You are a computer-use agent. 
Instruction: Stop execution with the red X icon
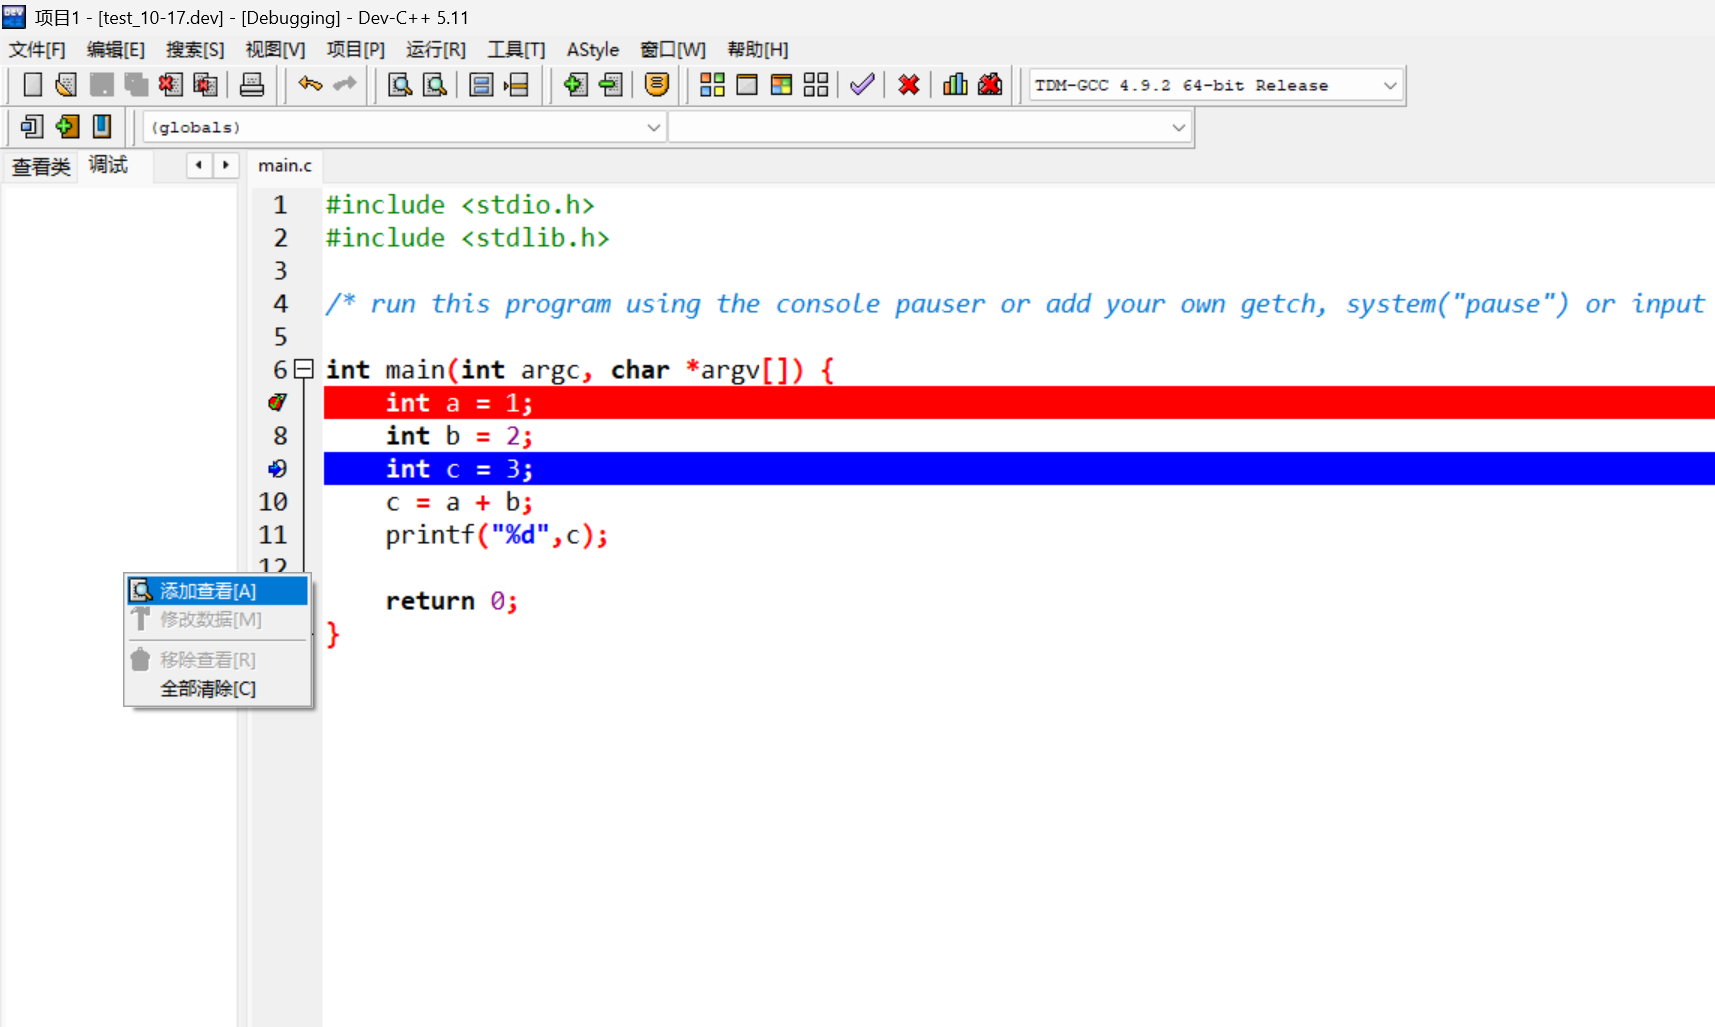tap(908, 85)
